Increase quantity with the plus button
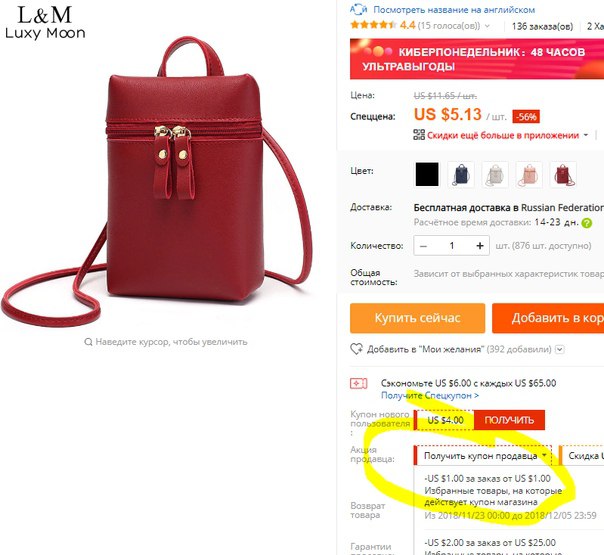 click(x=480, y=246)
